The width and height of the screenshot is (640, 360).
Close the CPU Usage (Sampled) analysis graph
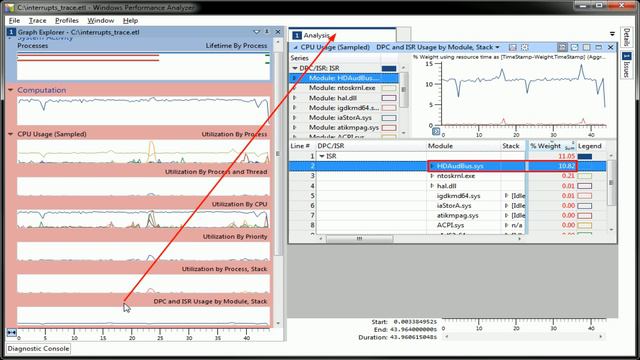point(611,47)
